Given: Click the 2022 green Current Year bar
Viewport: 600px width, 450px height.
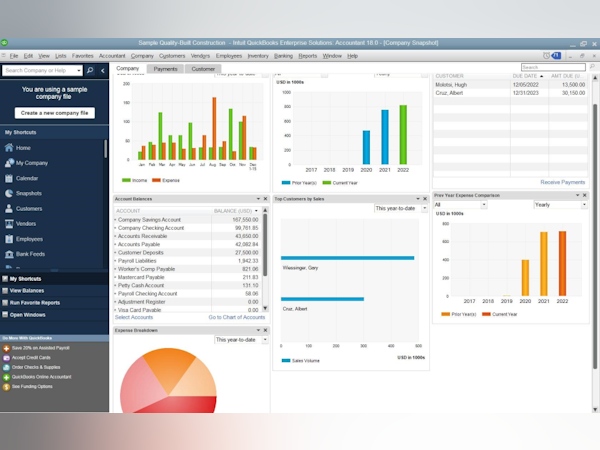Looking at the screenshot, I should point(403,135).
